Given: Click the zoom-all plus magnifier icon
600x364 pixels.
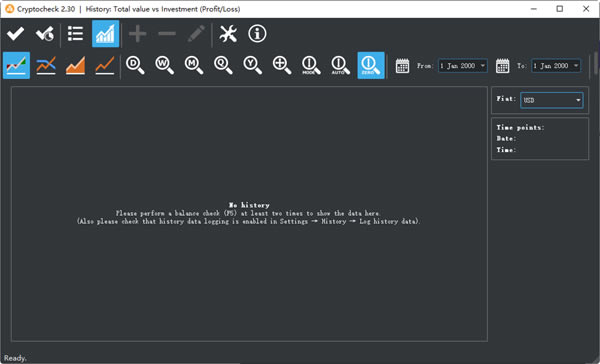Looking at the screenshot, I should (282, 65).
